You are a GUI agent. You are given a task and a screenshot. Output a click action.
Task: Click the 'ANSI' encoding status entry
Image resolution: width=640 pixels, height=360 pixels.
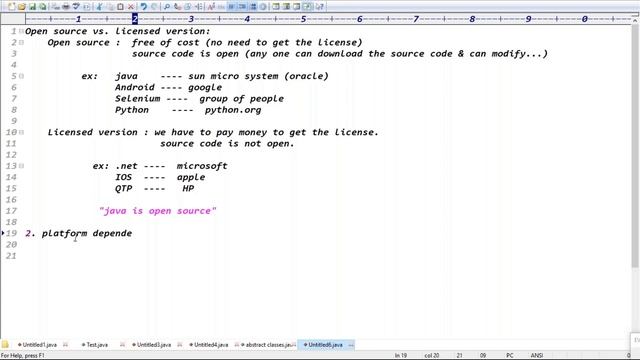[x=536, y=356]
